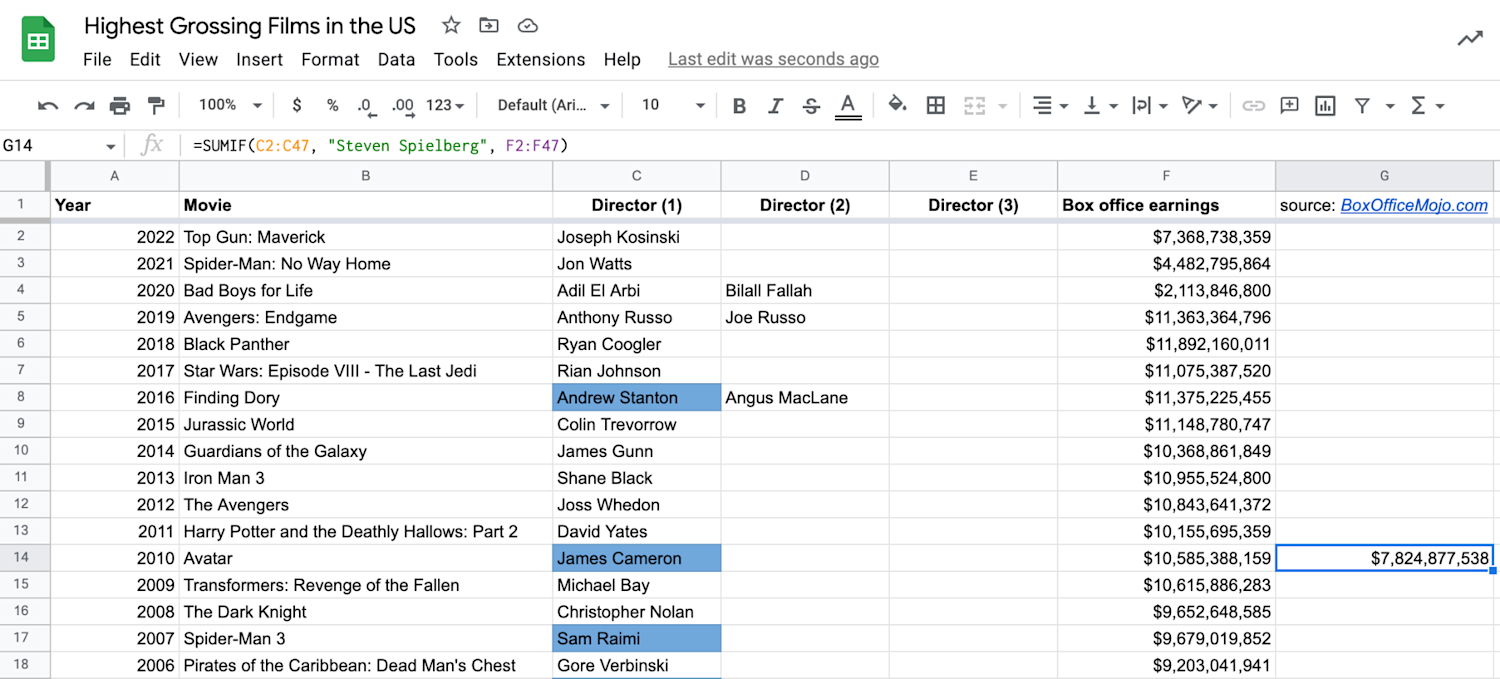1500x679 pixels.
Task: Select the Angus MacLane cell
Action: [804, 398]
